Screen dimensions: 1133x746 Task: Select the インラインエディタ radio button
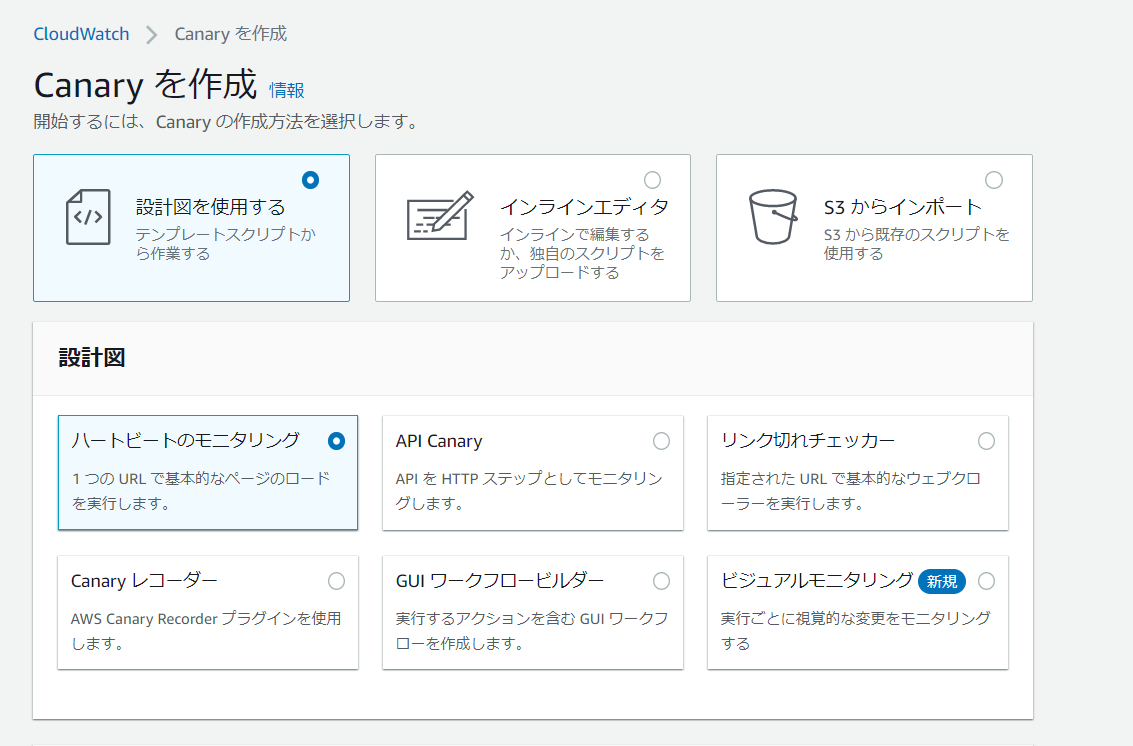point(652,180)
